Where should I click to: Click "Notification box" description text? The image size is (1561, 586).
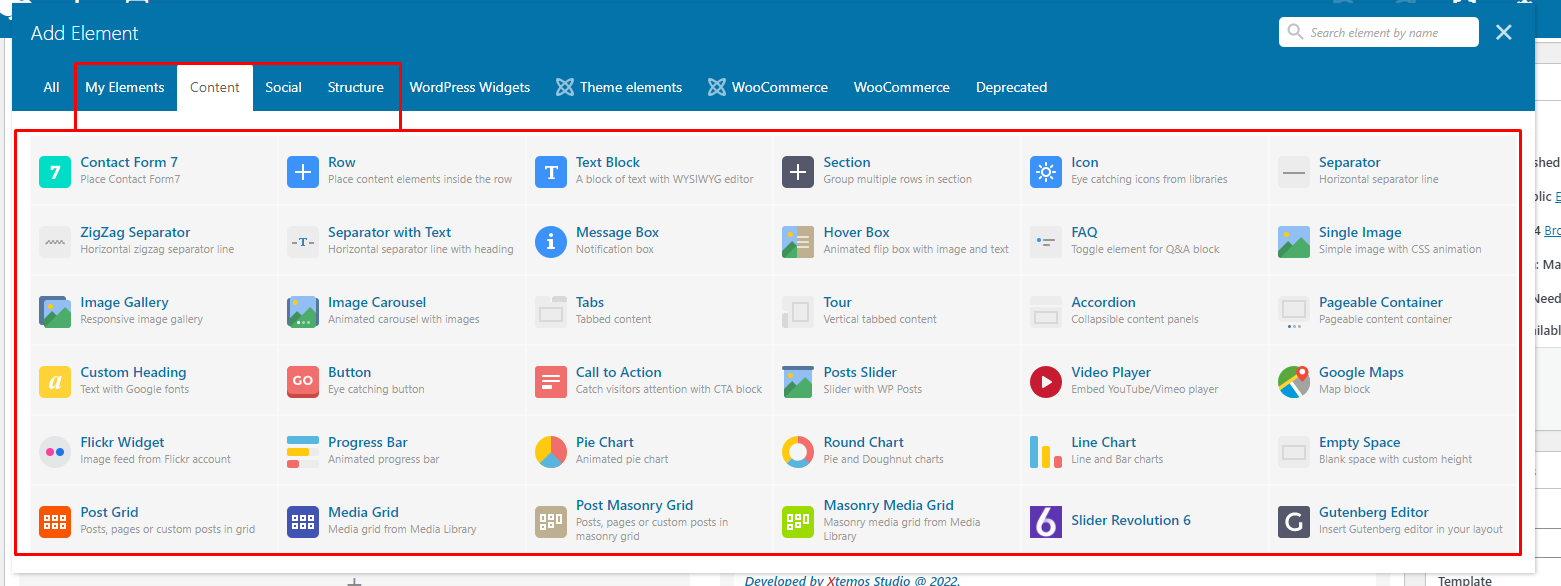615,249
